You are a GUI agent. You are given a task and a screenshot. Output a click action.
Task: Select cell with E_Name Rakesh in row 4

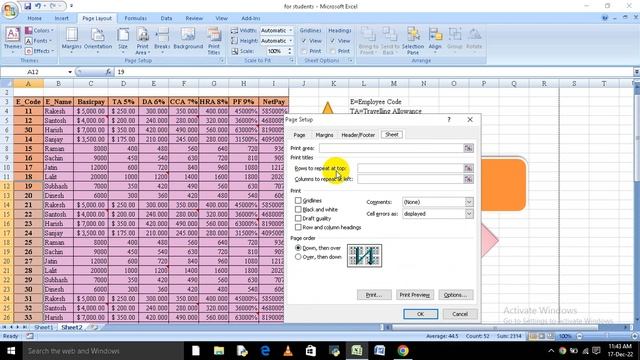click(x=58, y=111)
